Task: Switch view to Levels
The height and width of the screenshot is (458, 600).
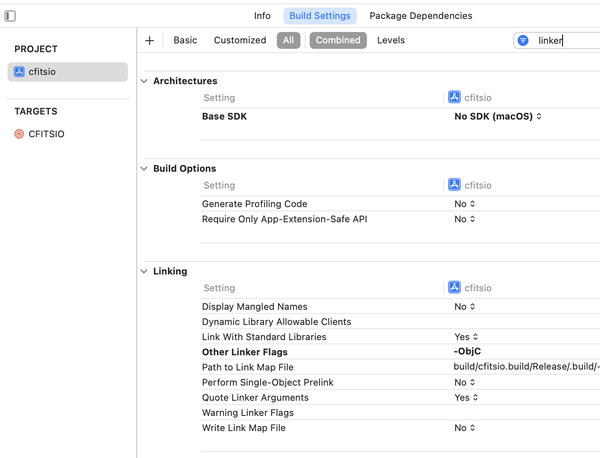Action: click(391, 41)
